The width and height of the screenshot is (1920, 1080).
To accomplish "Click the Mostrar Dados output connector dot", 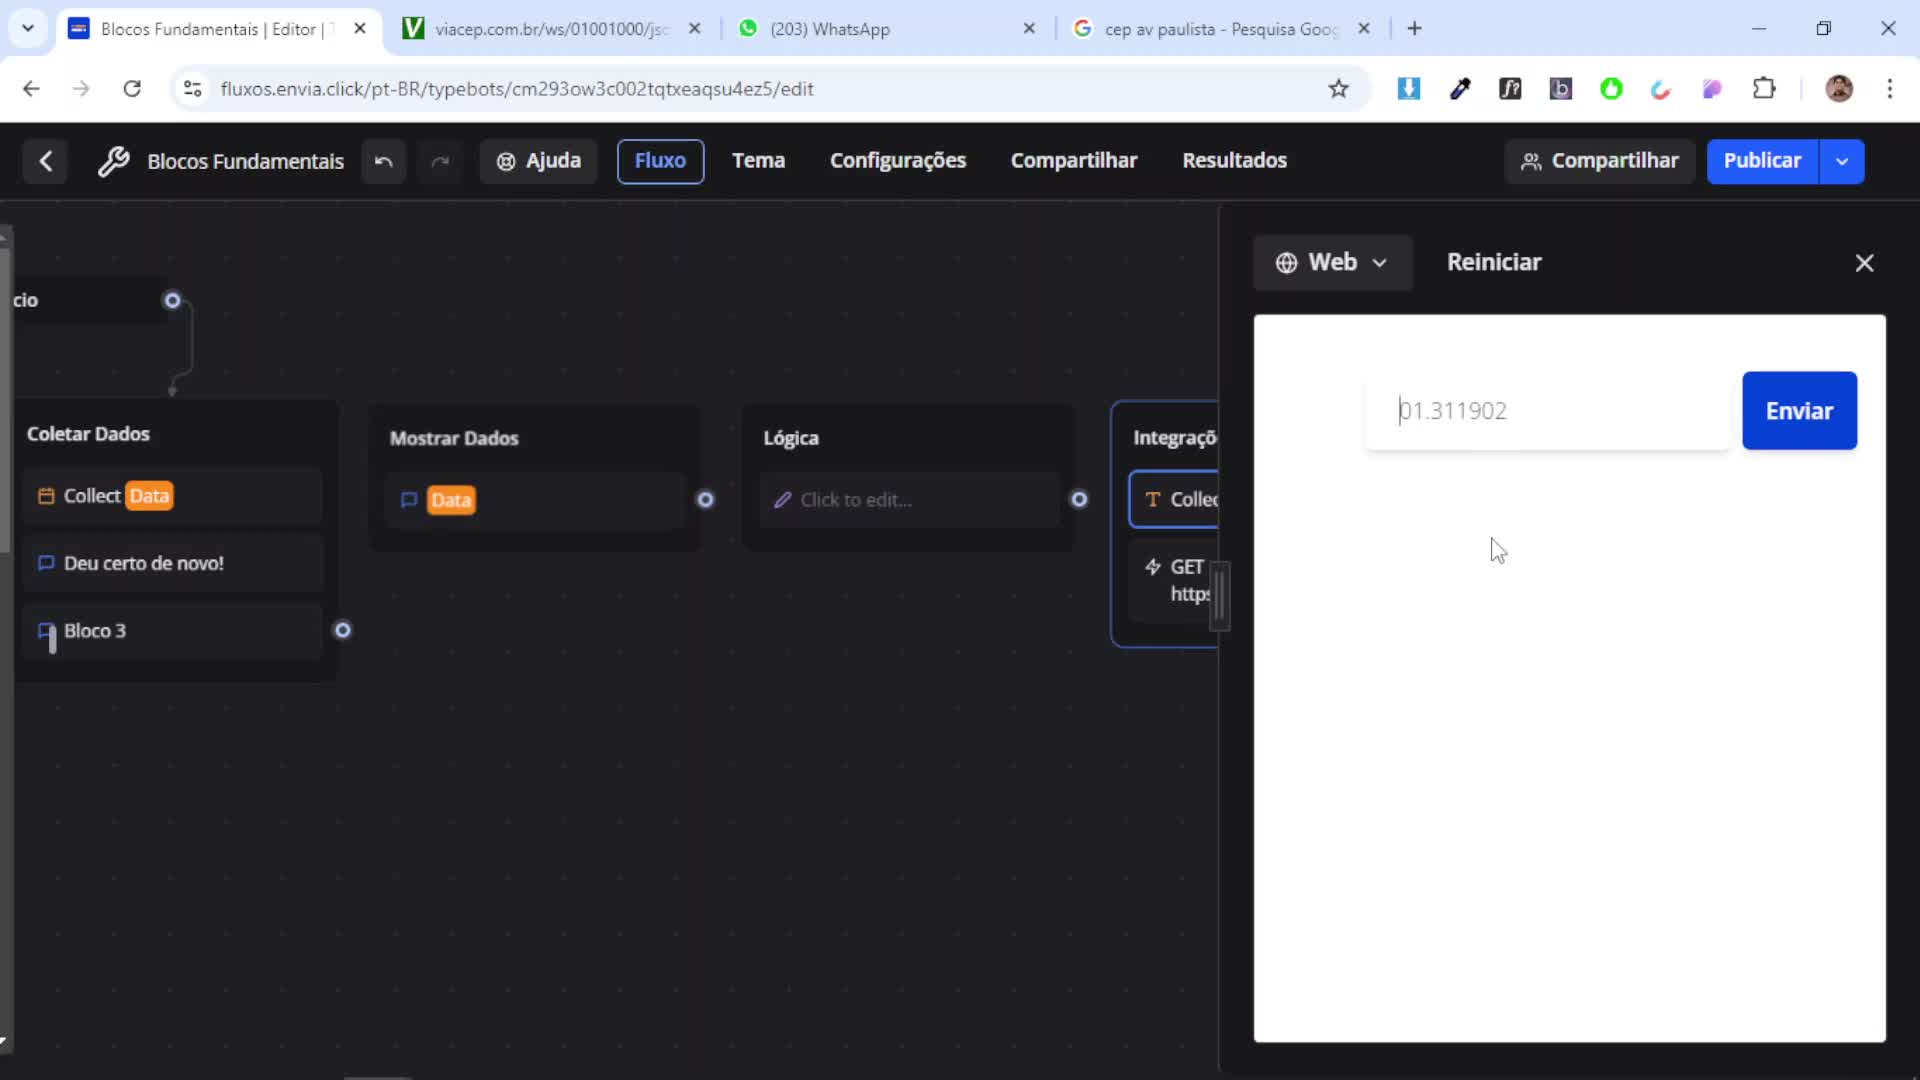I will click(x=706, y=500).
